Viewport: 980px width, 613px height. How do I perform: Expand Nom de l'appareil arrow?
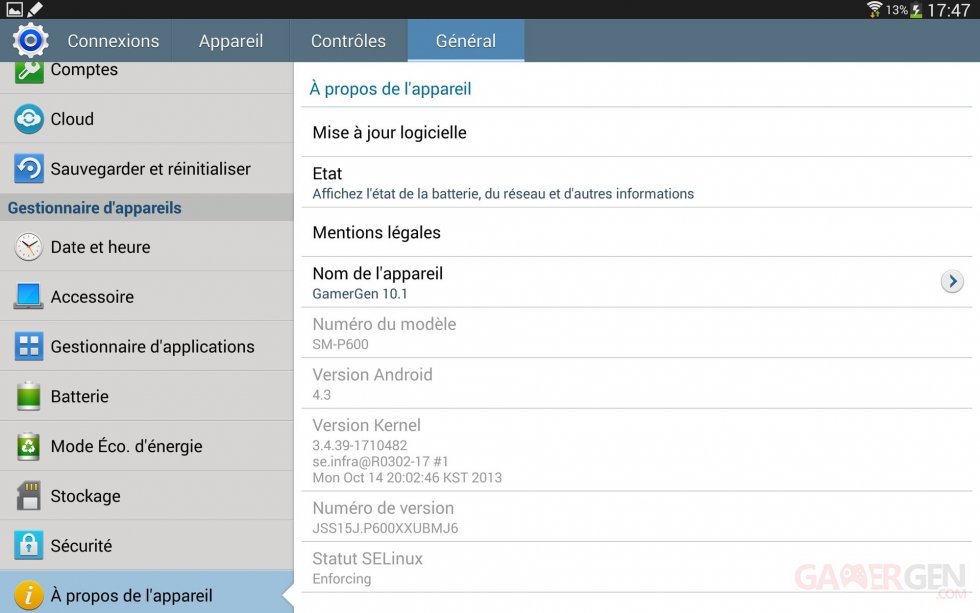coord(951,282)
